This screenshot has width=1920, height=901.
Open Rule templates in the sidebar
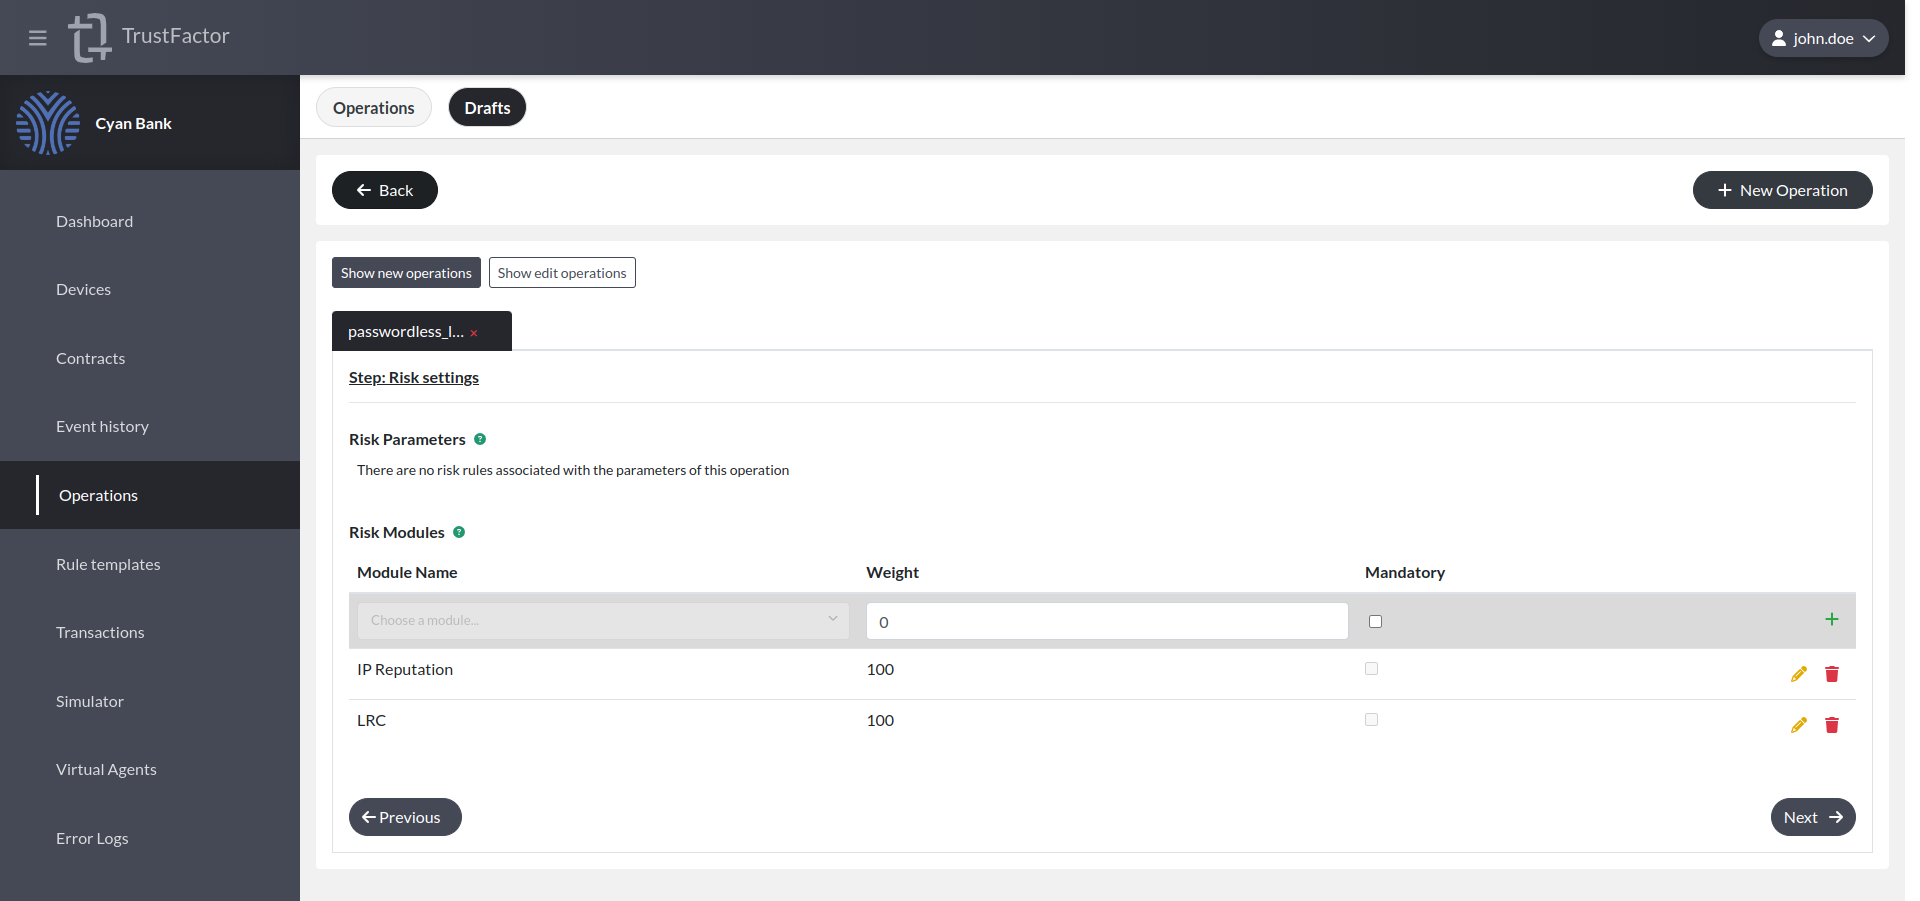[x=108, y=564]
